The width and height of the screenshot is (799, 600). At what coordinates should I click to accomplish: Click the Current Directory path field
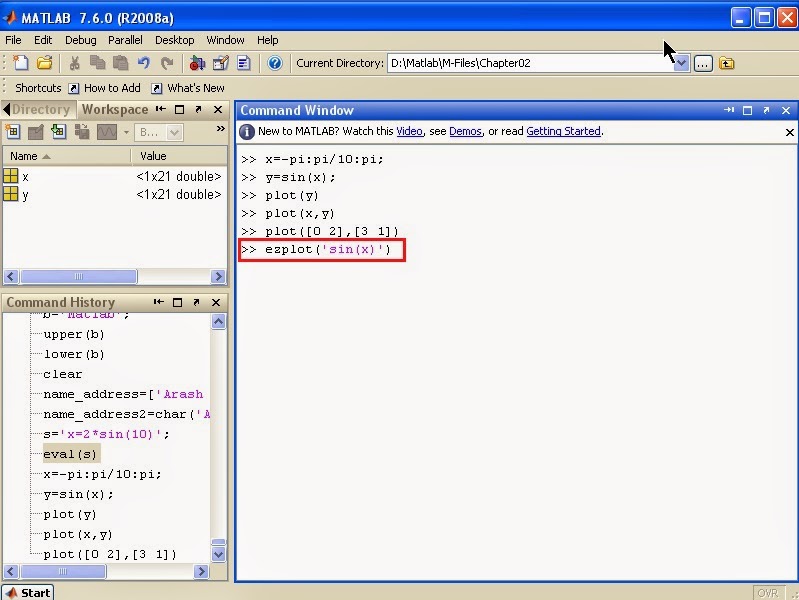pyautogui.click(x=530, y=63)
